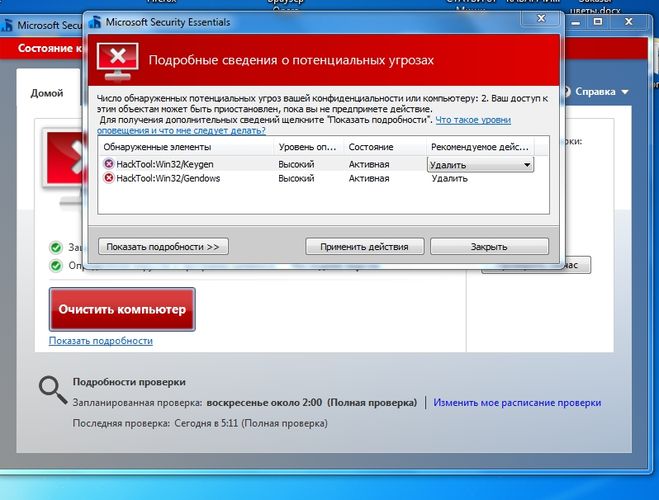Click the magnifier icon beside Подробности проверки
The width and height of the screenshot is (659, 500).
pyautogui.click(x=53, y=390)
